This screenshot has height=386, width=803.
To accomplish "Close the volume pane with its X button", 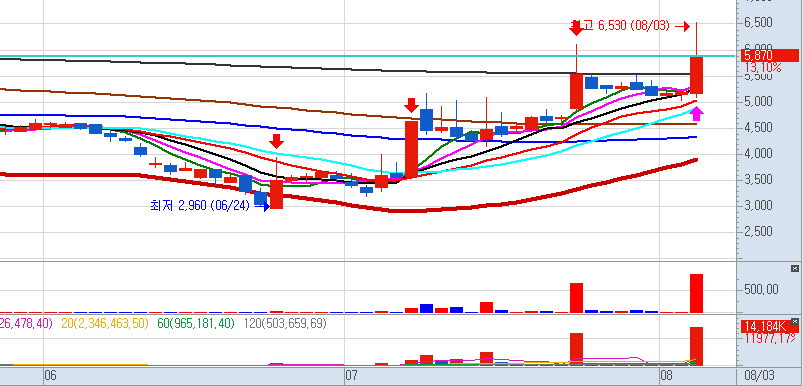I will click(794, 268).
